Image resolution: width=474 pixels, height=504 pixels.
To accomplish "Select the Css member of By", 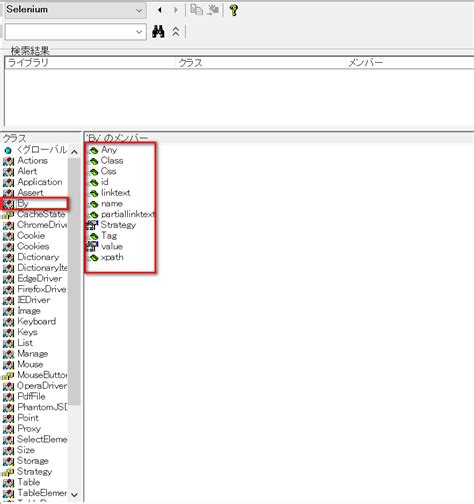I will (x=102, y=171).
